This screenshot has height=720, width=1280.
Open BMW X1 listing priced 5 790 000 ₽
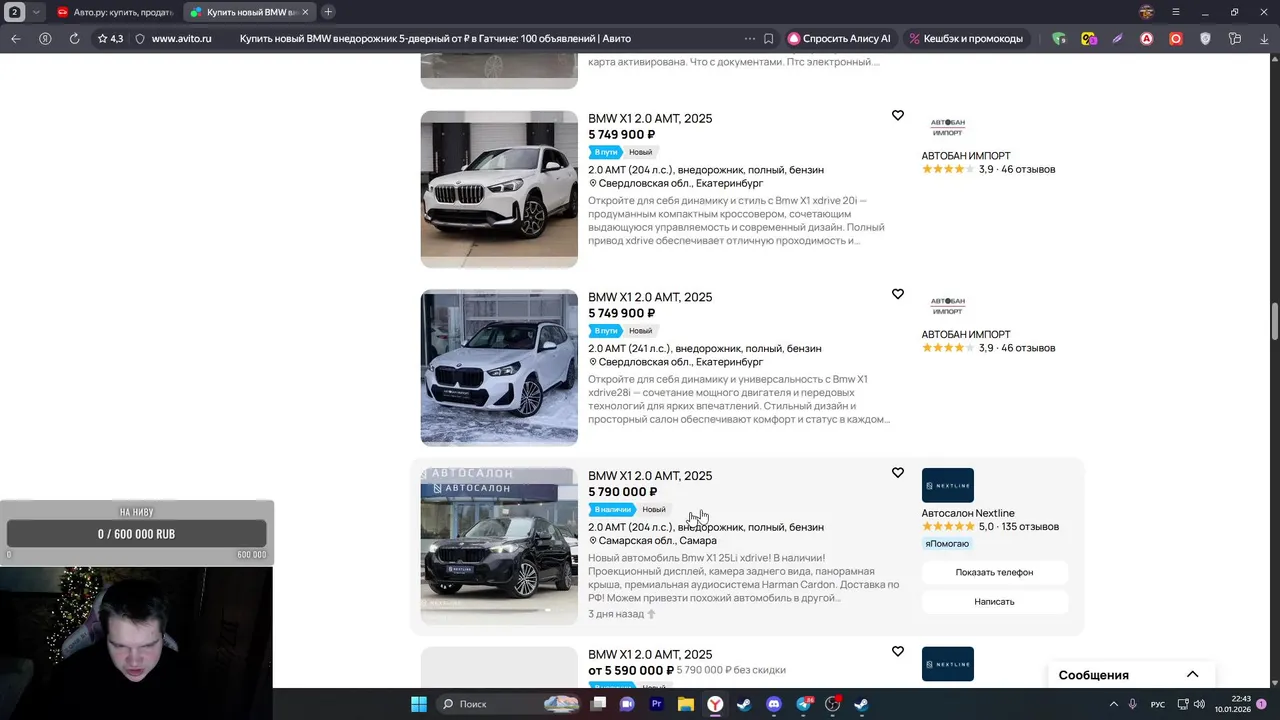(650, 476)
